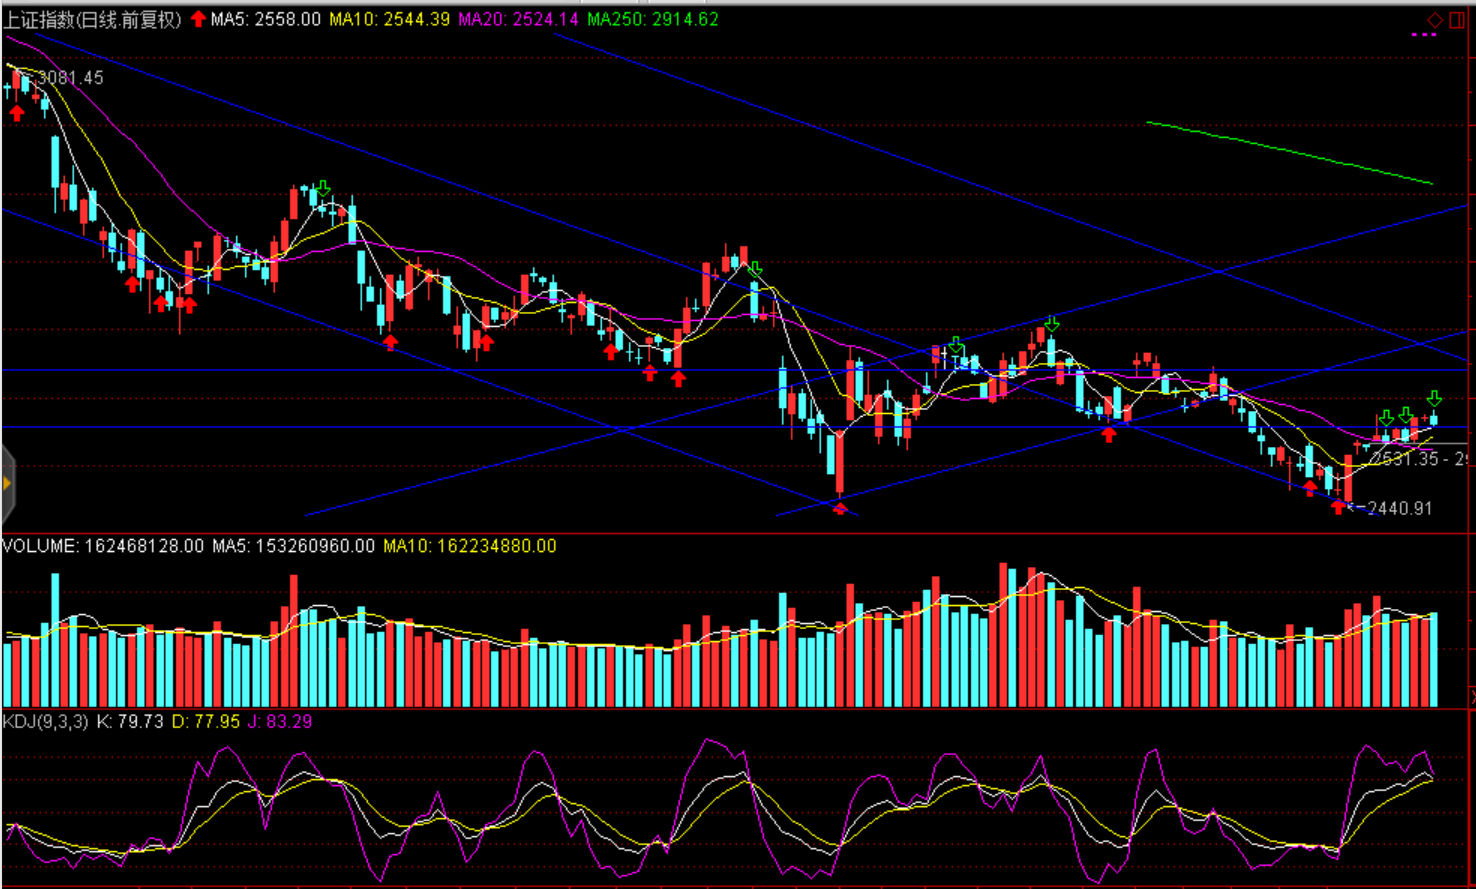Click the red up arrow beside the chart title

click(x=198, y=19)
